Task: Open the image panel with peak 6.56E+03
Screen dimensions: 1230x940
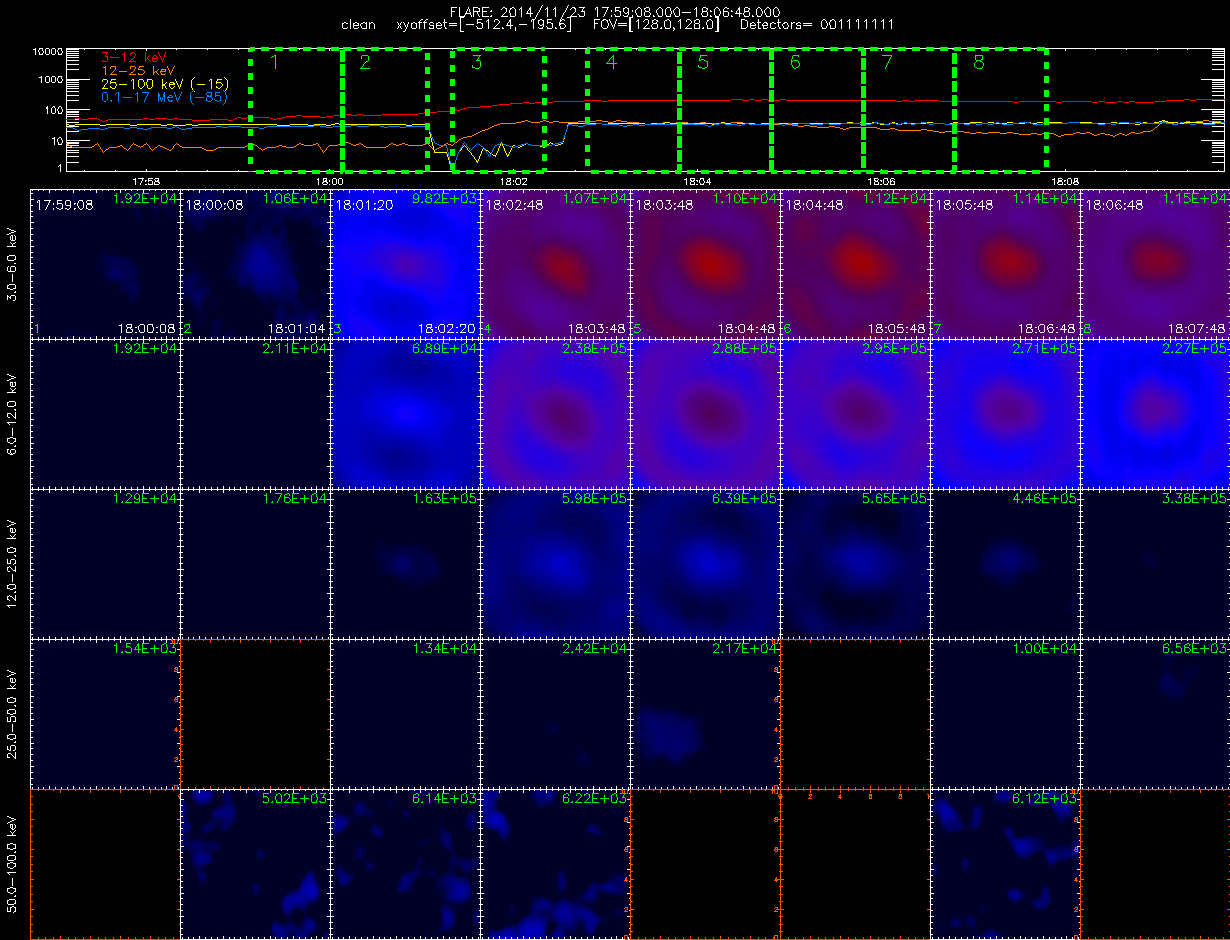Action: 1155,712
